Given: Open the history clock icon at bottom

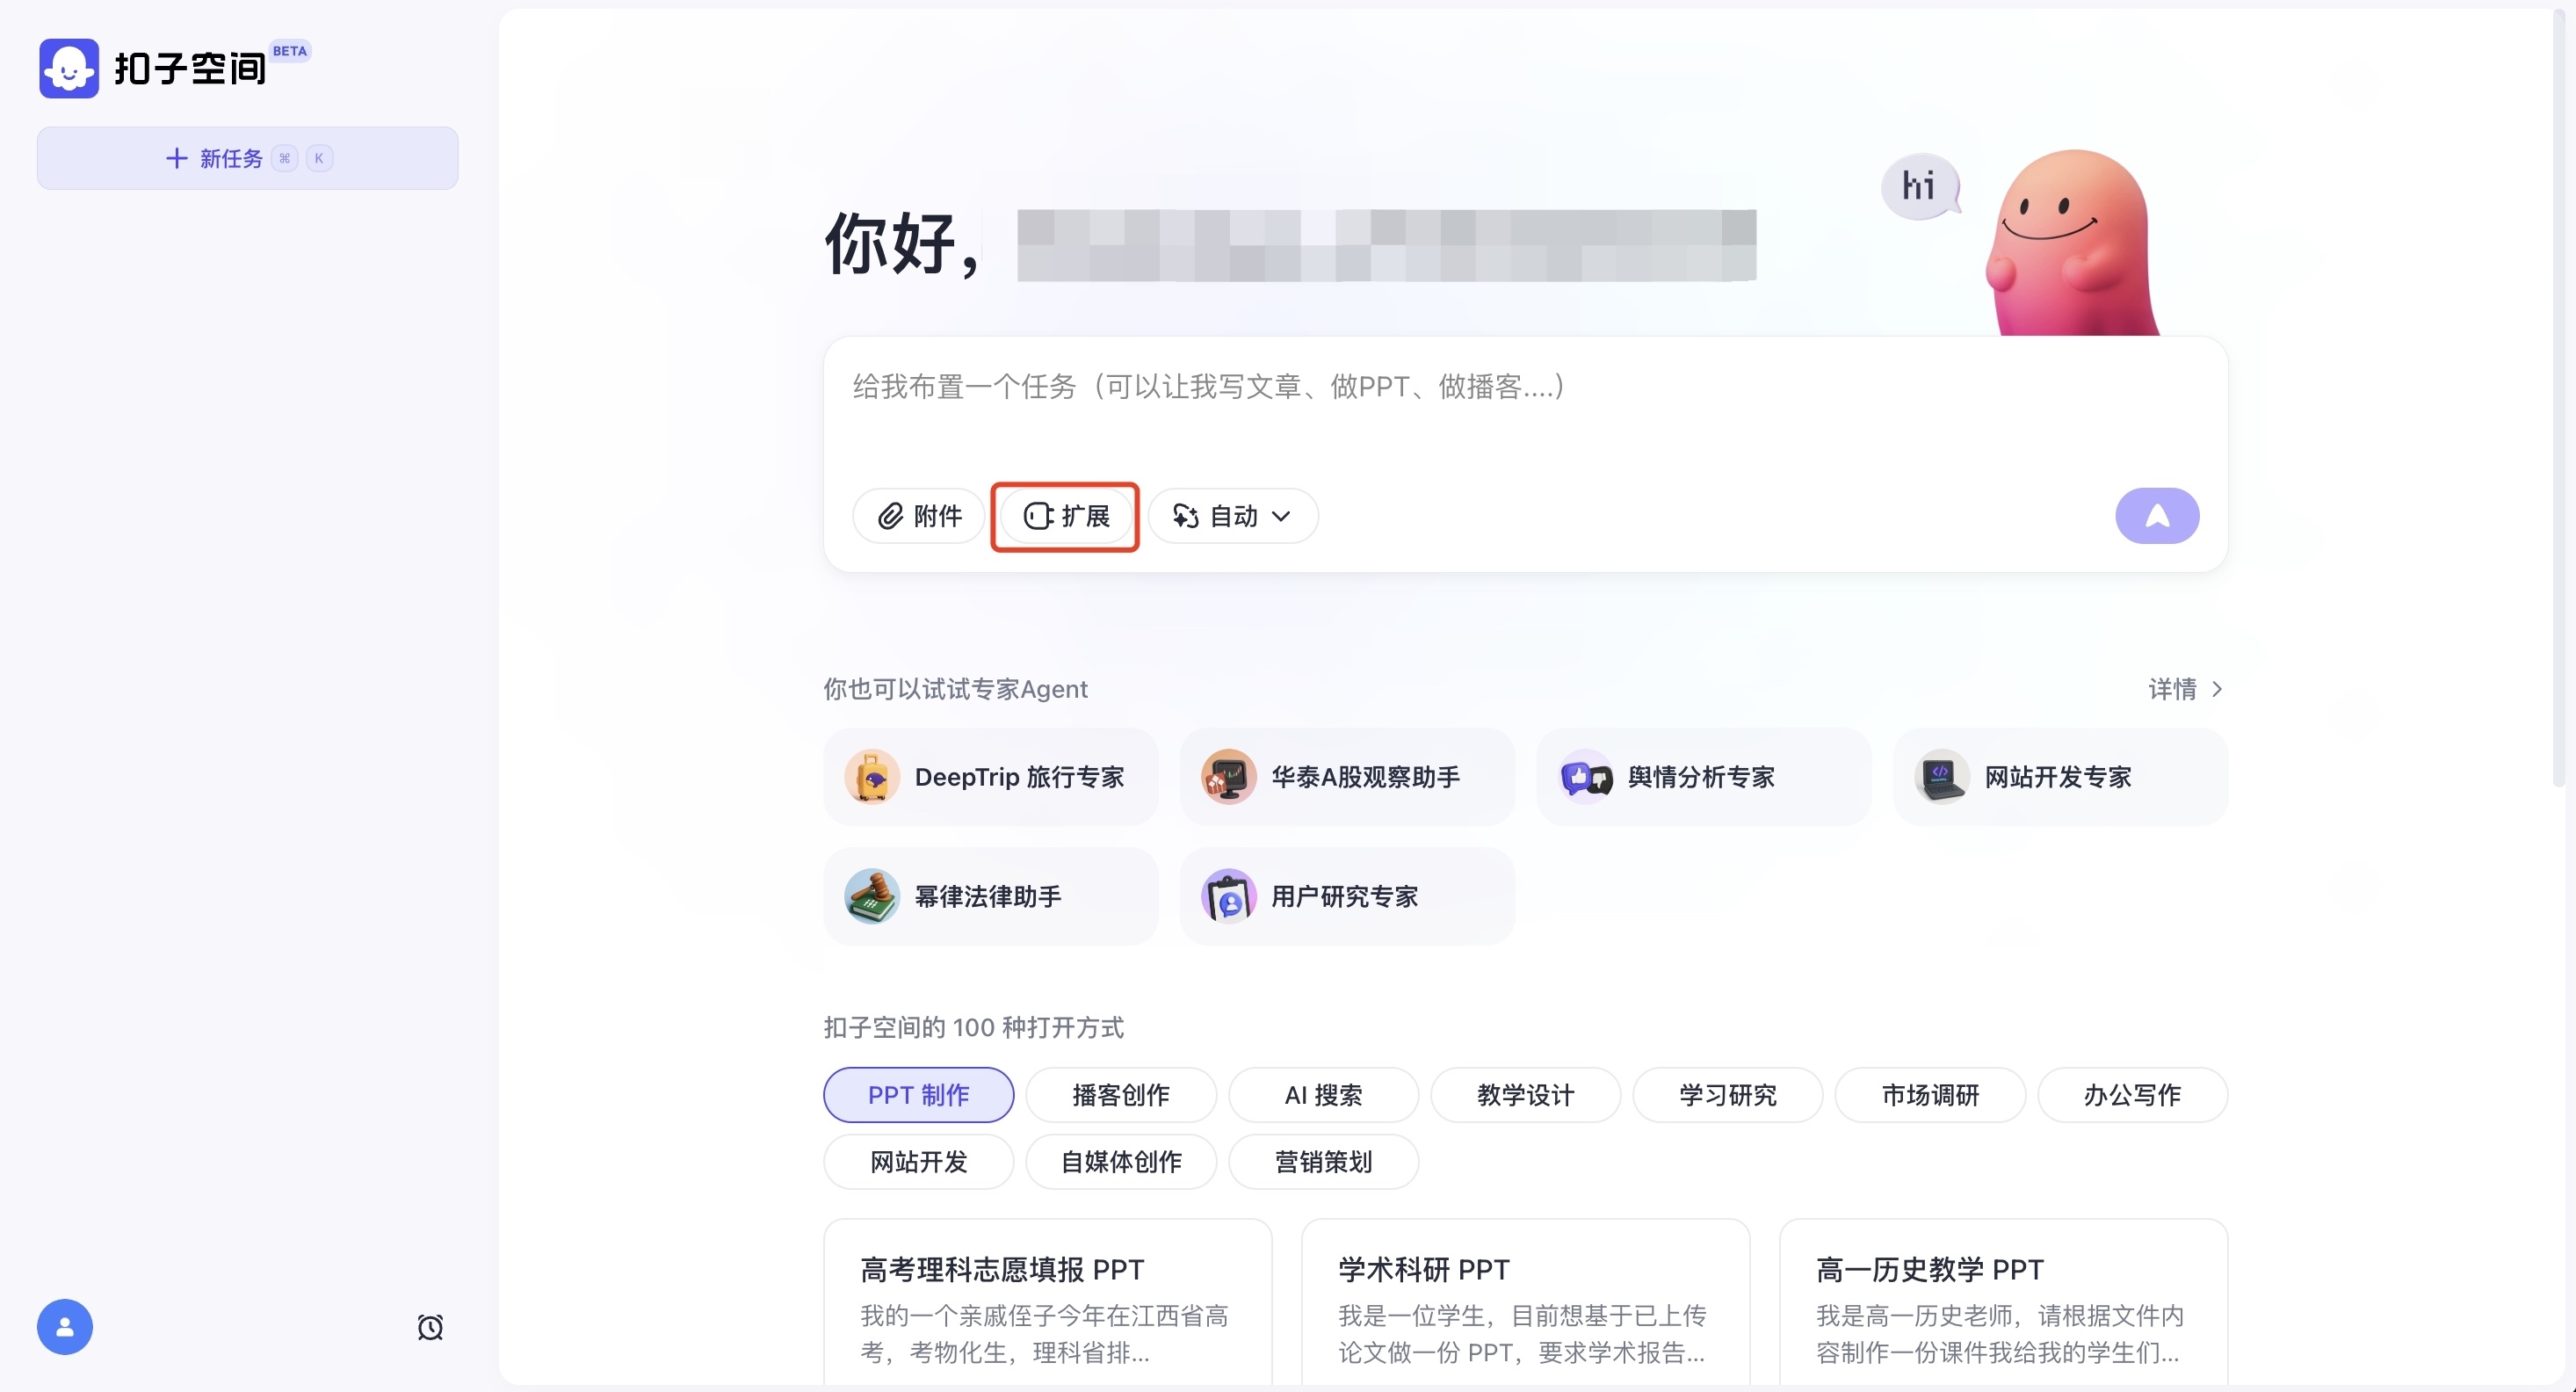Looking at the screenshot, I should point(430,1327).
